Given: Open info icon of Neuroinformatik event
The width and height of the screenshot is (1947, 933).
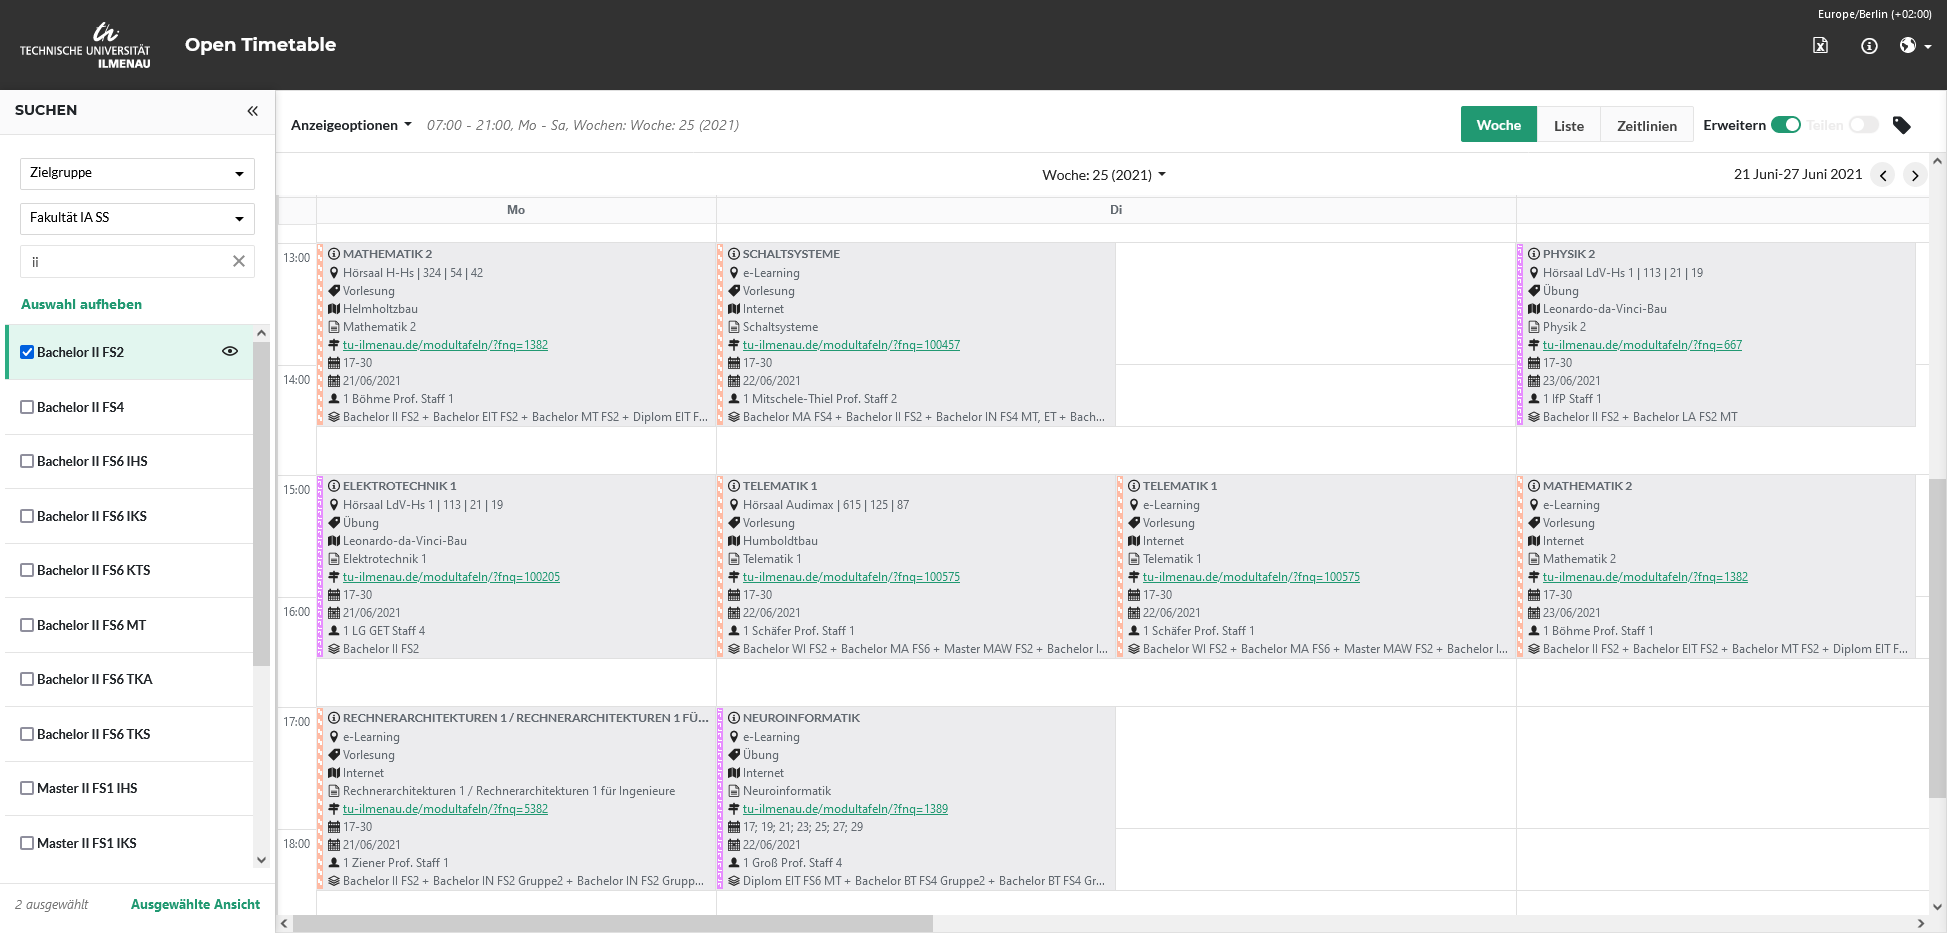Looking at the screenshot, I should 734,718.
